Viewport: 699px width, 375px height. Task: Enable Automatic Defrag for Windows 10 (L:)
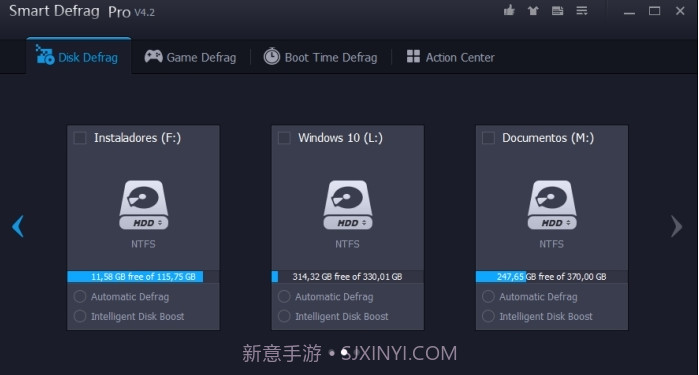point(284,297)
